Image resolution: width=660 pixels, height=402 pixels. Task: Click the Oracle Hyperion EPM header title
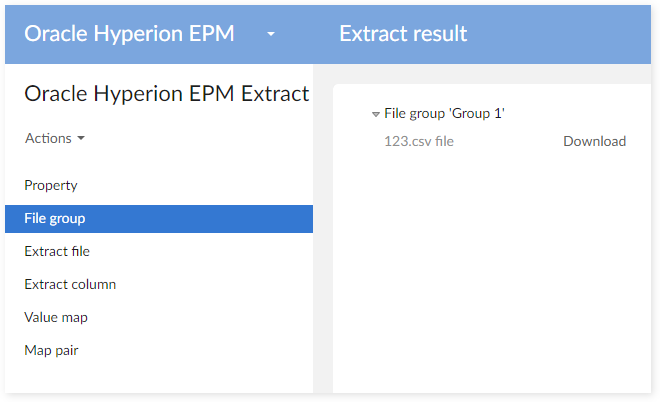coord(129,33)
